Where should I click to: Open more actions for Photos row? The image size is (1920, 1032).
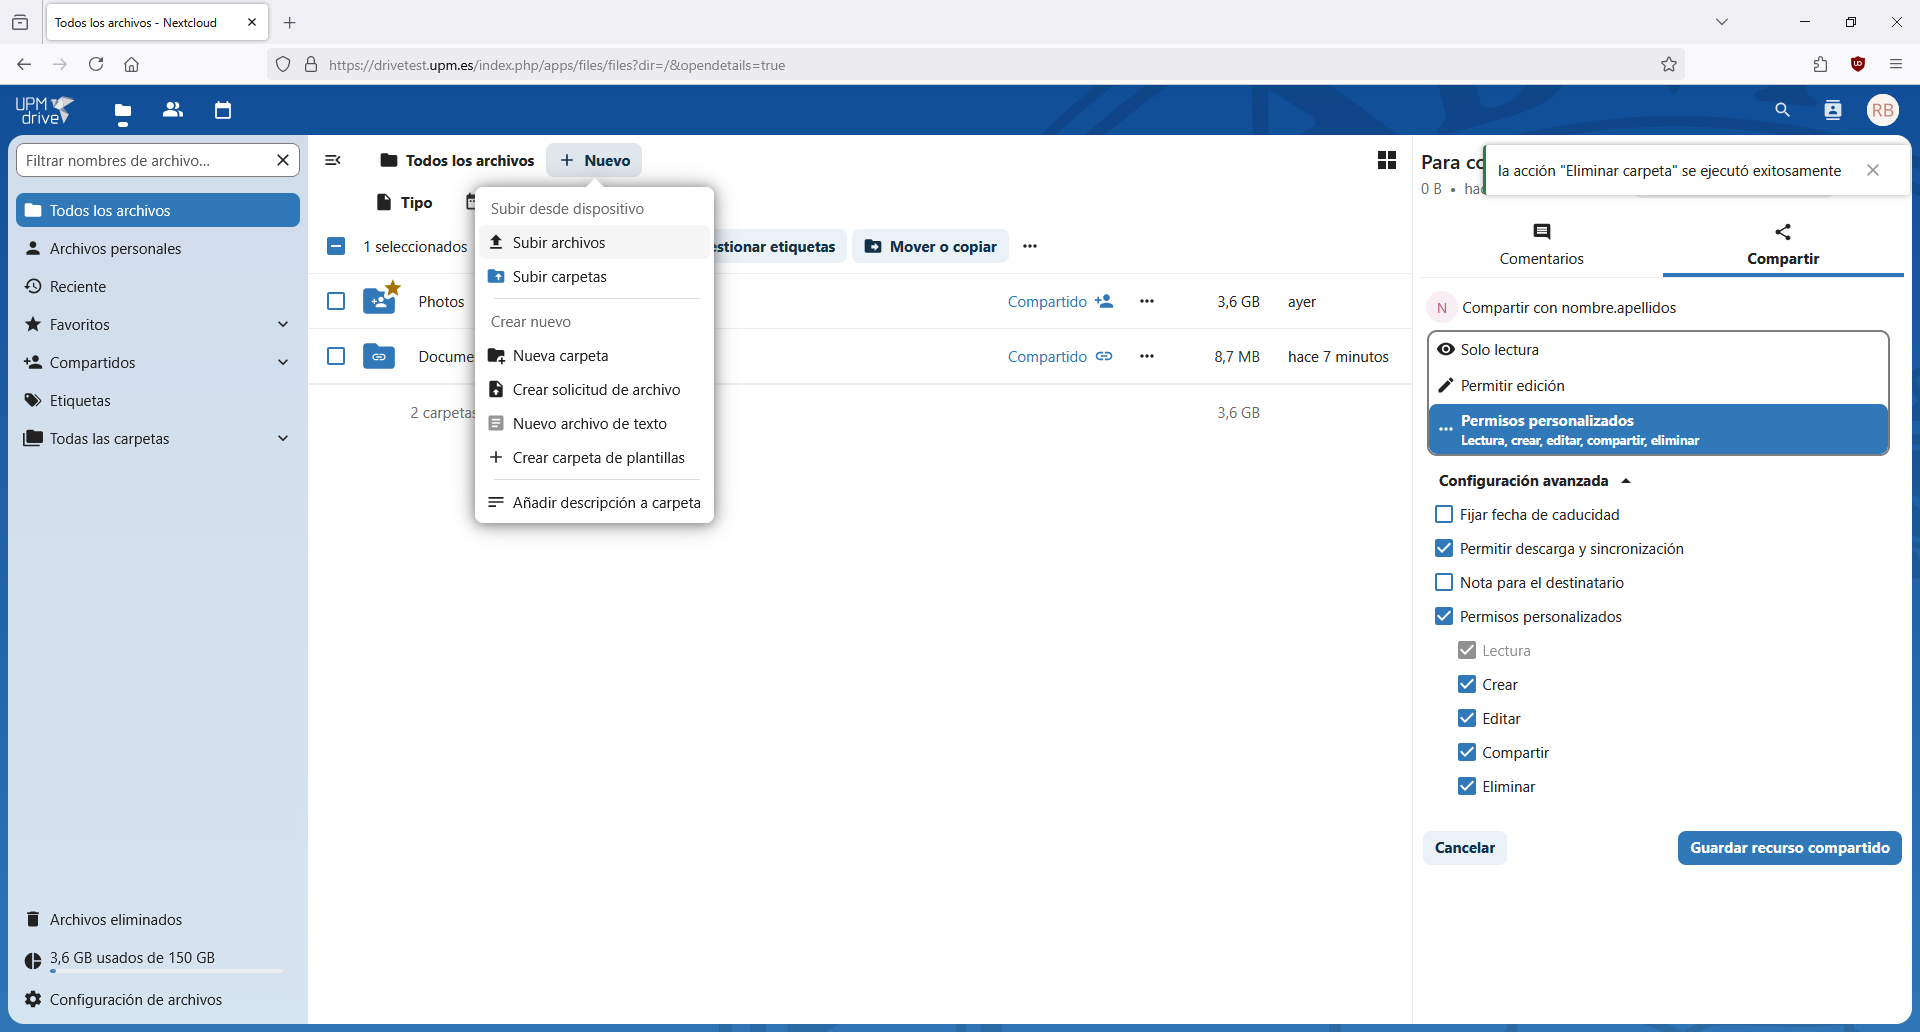click(1147, 301)
